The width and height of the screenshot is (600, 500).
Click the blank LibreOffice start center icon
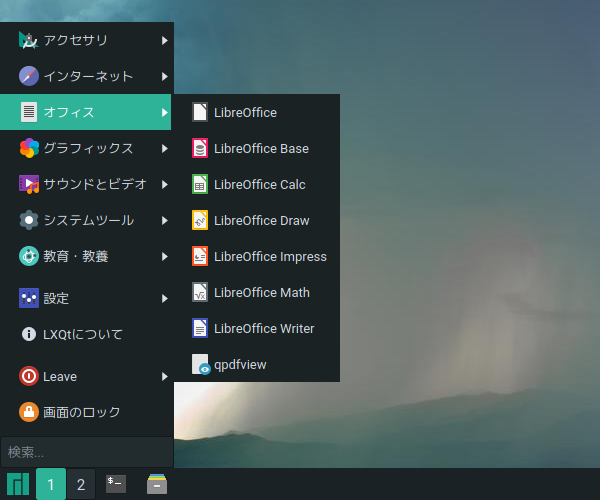pos(200,112)
